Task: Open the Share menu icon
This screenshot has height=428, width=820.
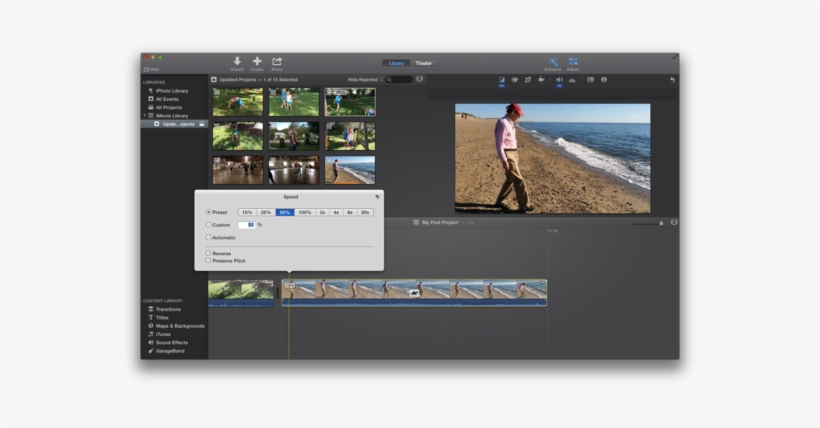Action: [277, 61]
